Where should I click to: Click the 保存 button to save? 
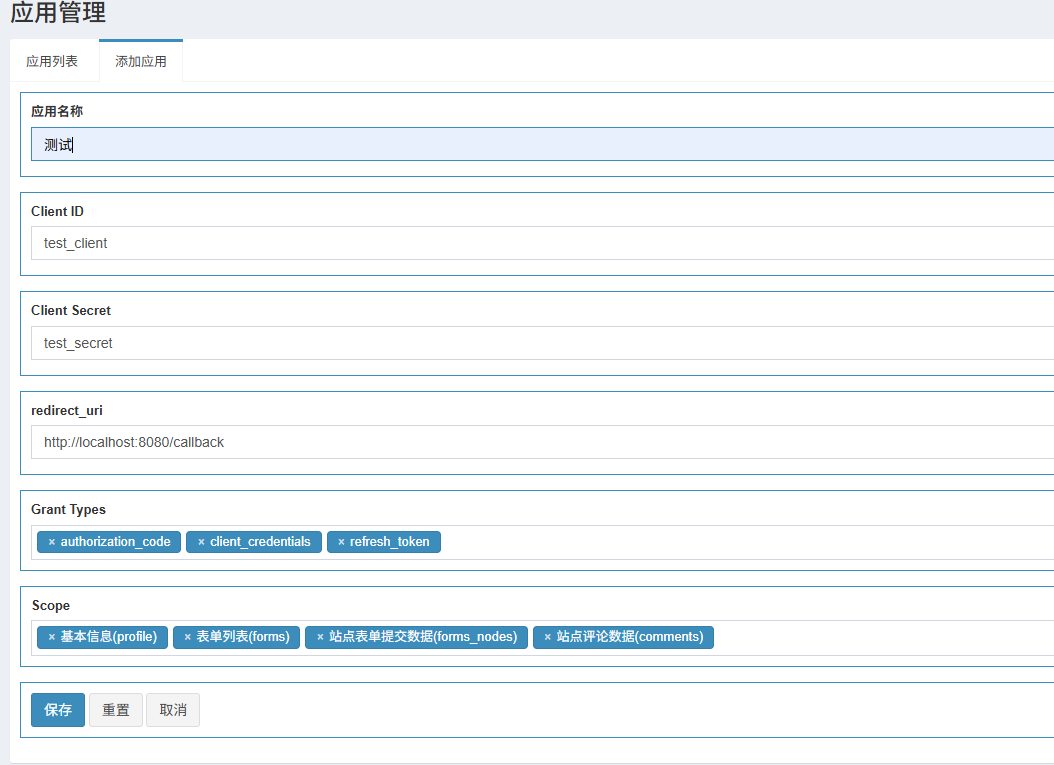[58, 710]
